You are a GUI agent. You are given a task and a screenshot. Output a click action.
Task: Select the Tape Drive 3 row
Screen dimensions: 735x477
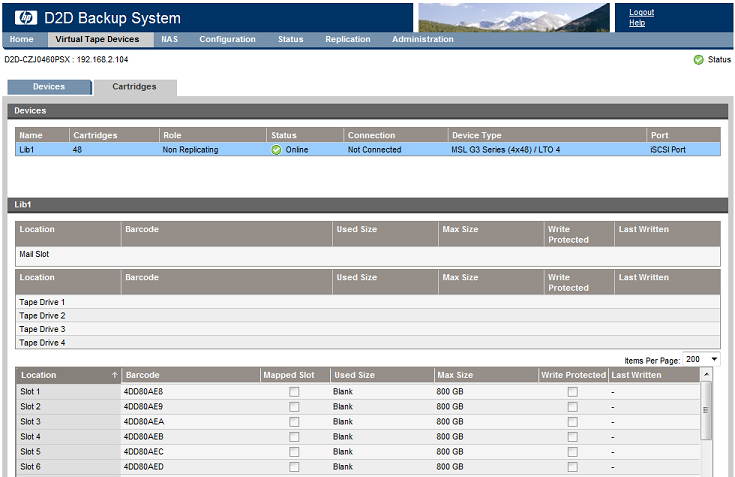368,329
